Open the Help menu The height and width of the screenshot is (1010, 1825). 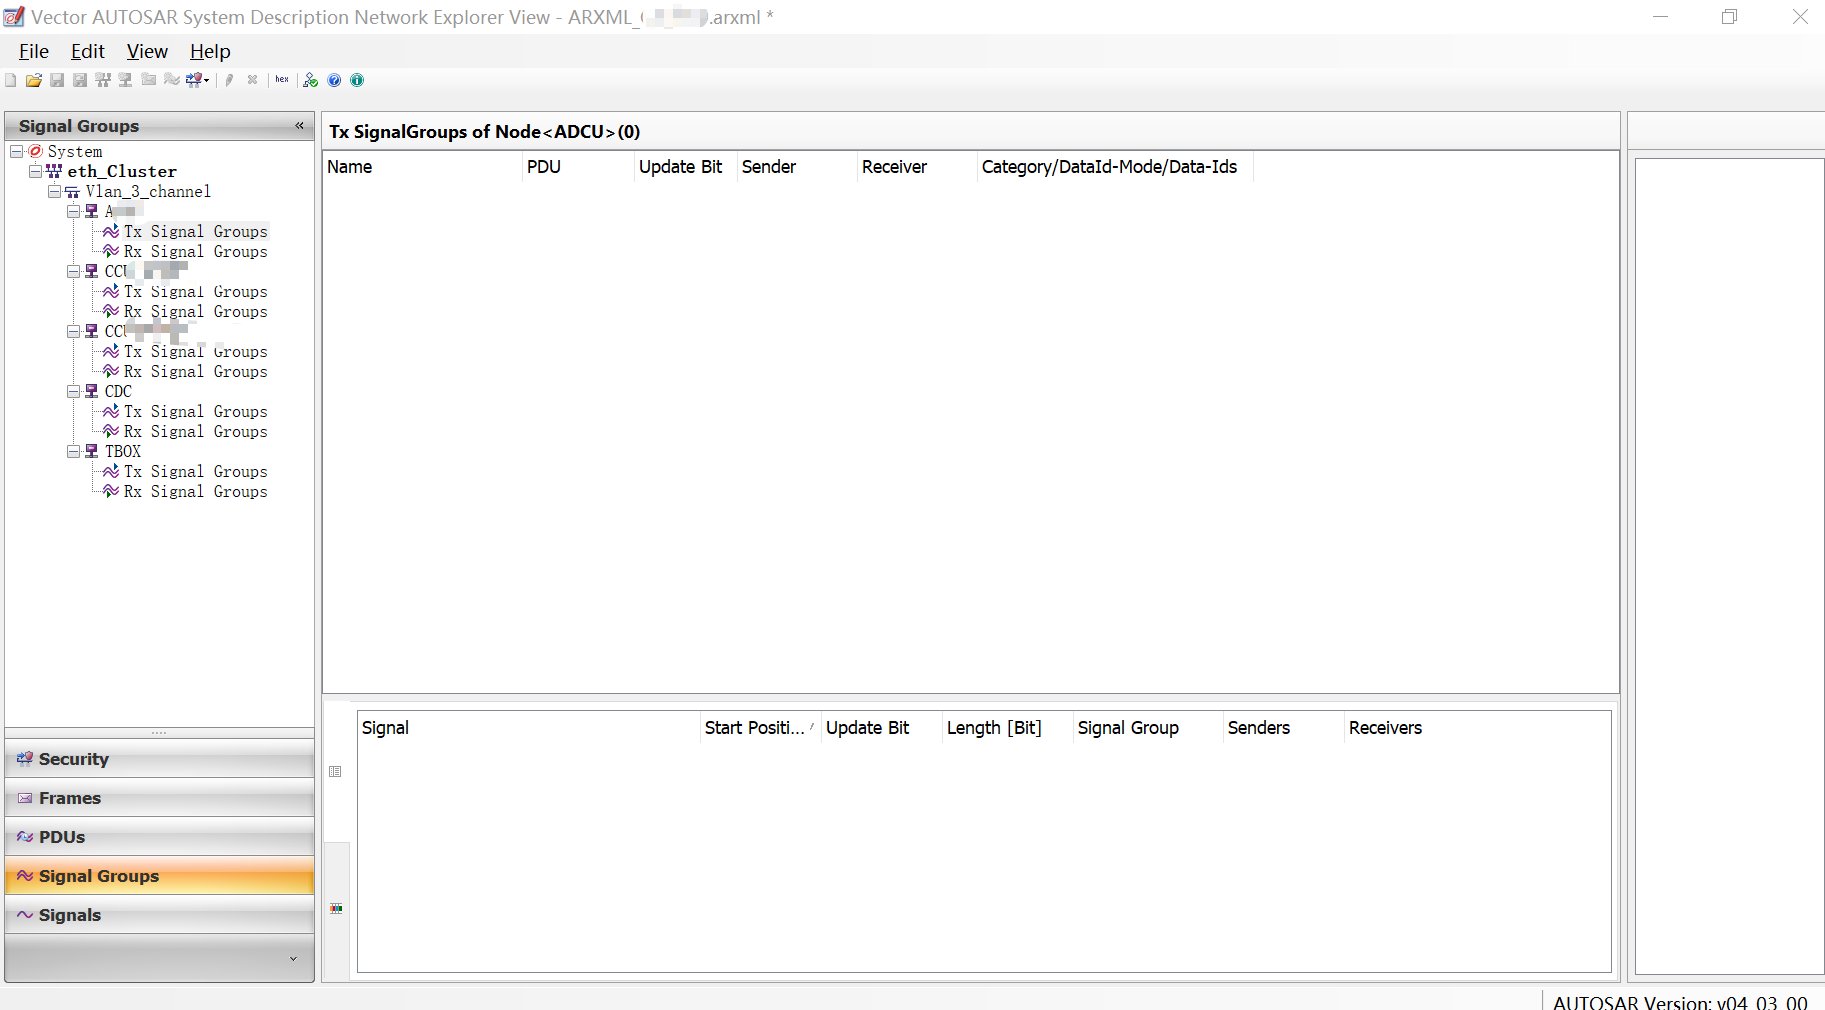(210, 51)
